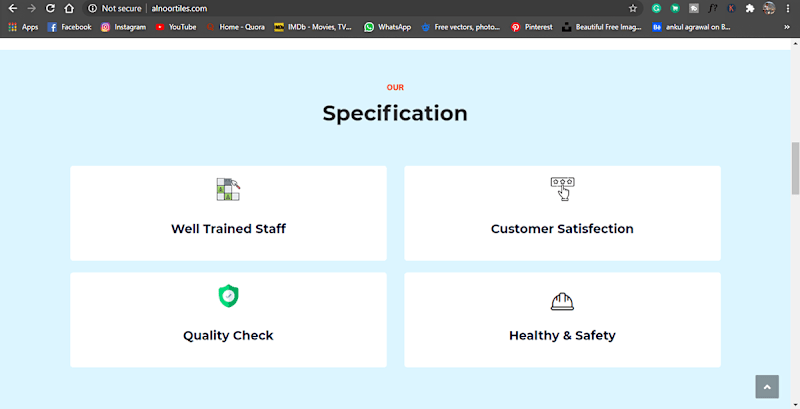The width and height of the screenshot is (800, 409).
Task: Expand hidden bookmarks with double chevron
Action: pyautogui.click(x=787, y=27)
